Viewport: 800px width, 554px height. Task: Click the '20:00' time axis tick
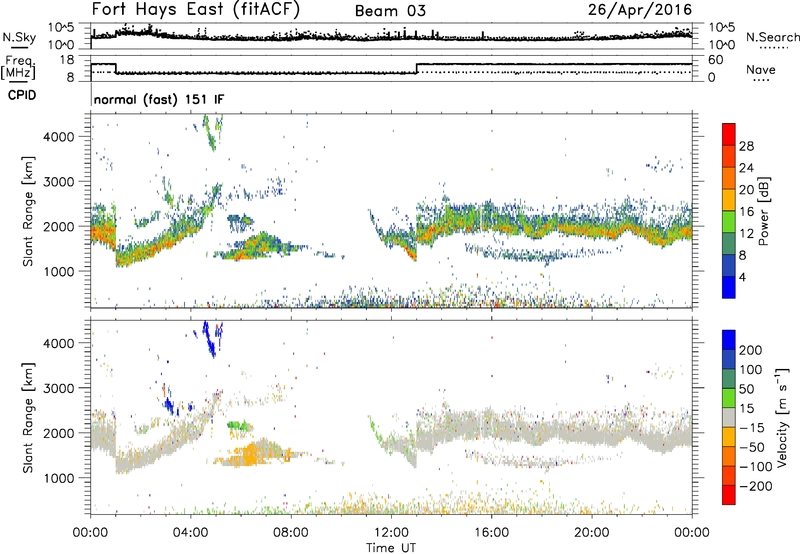tap(591, 533)
